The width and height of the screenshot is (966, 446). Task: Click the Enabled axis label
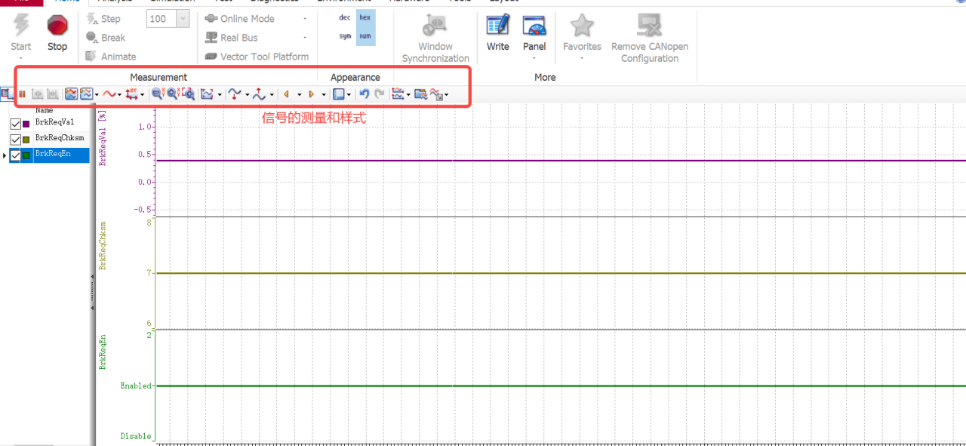[x=136, y=386]
